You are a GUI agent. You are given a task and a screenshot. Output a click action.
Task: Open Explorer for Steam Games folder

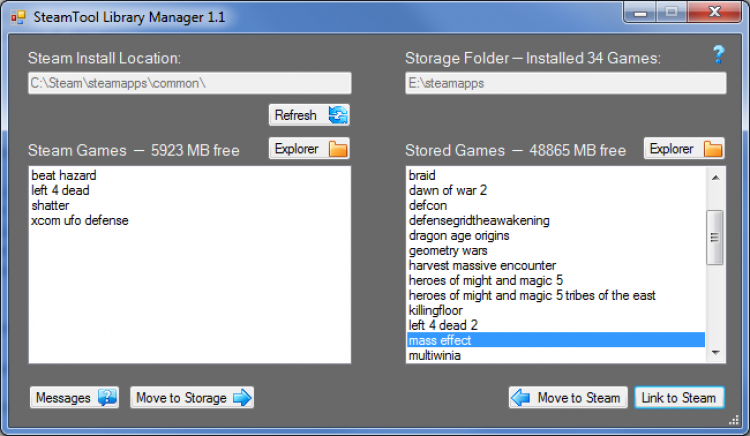(x=309, y=149)
